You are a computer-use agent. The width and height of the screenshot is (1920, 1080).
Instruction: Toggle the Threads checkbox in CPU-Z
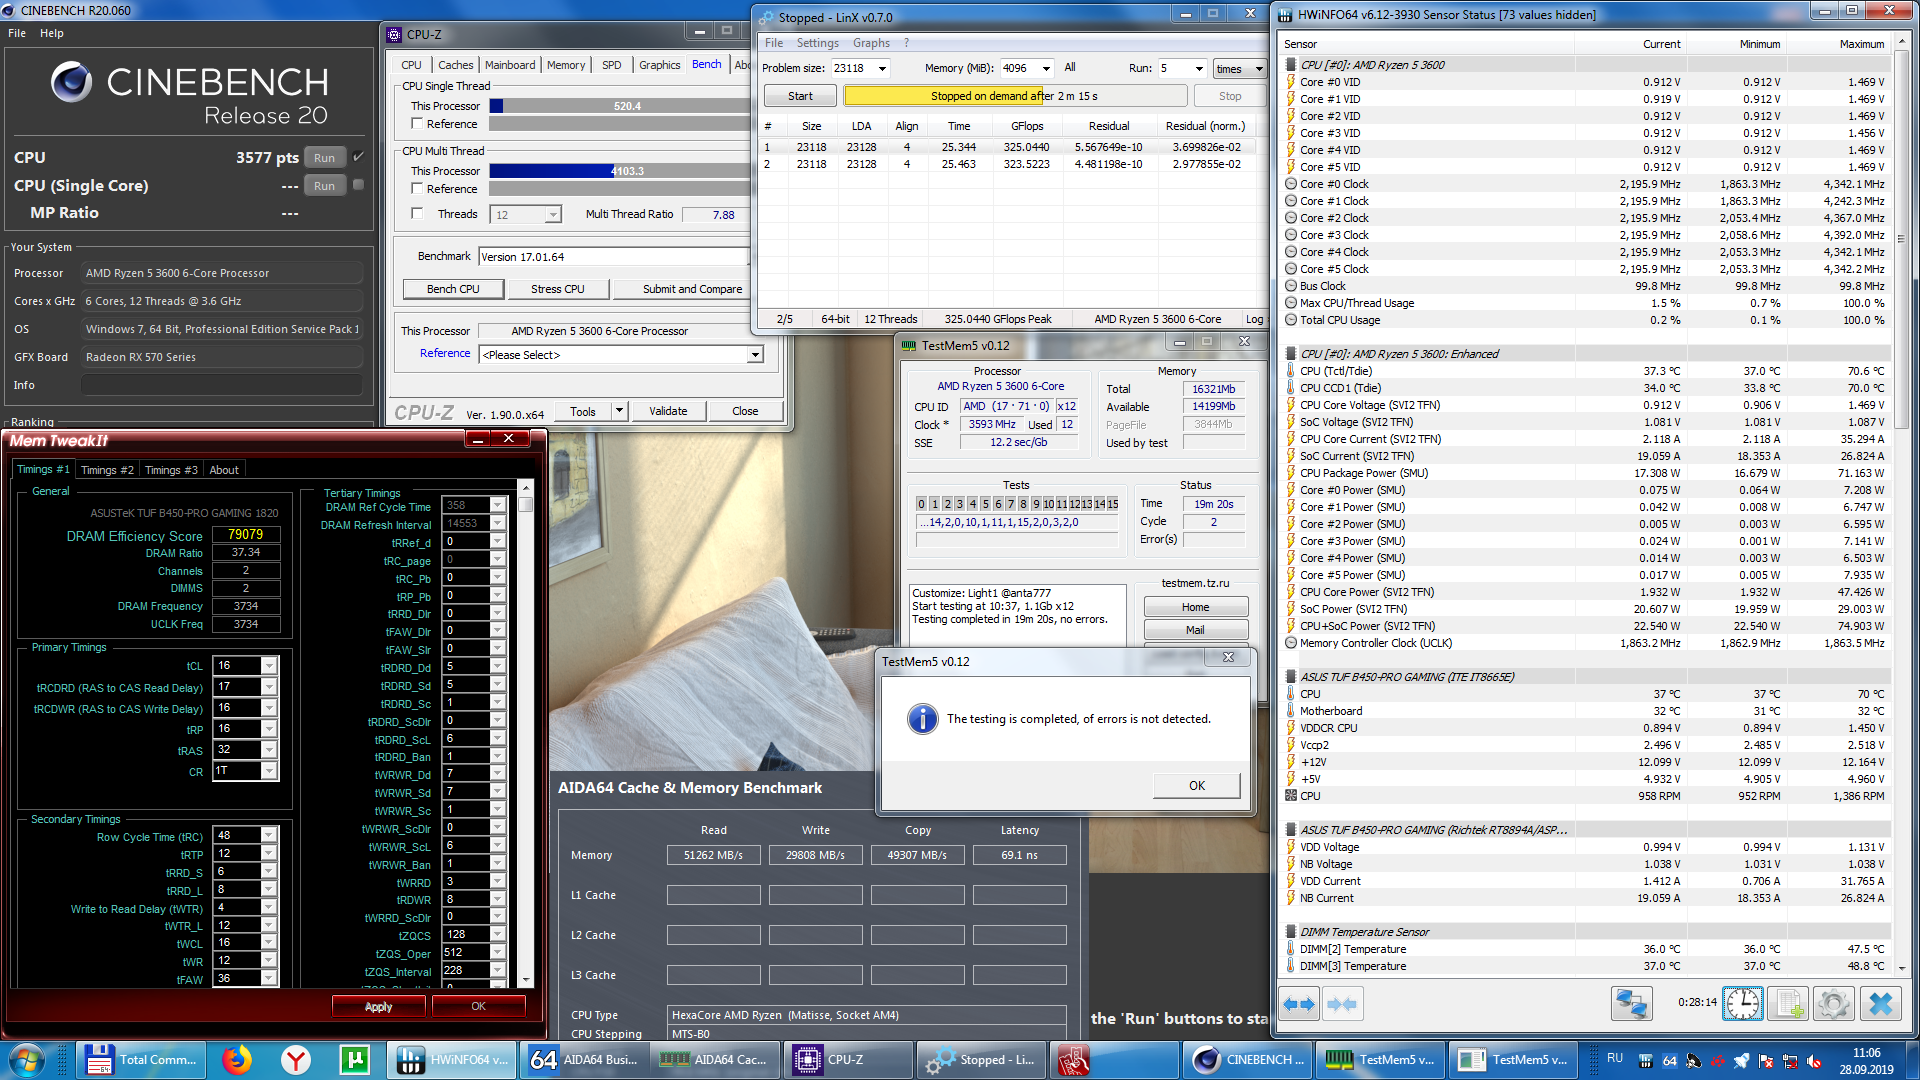(417, 214)
